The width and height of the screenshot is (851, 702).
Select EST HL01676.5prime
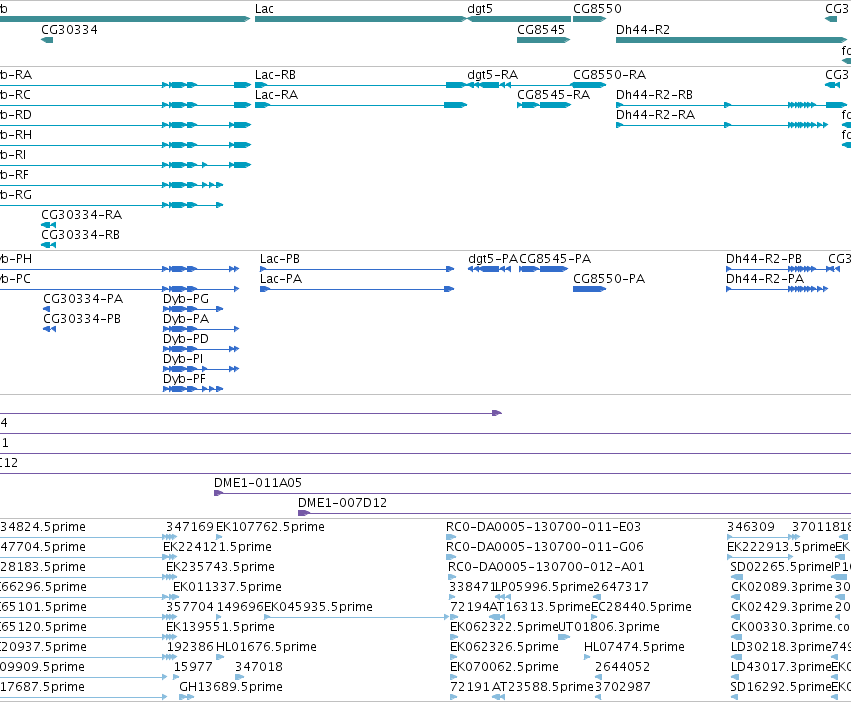click(219, 657)
